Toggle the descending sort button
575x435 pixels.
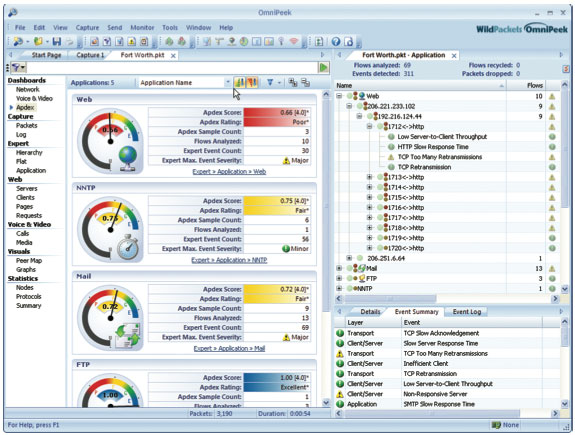(x=252, y=82)
